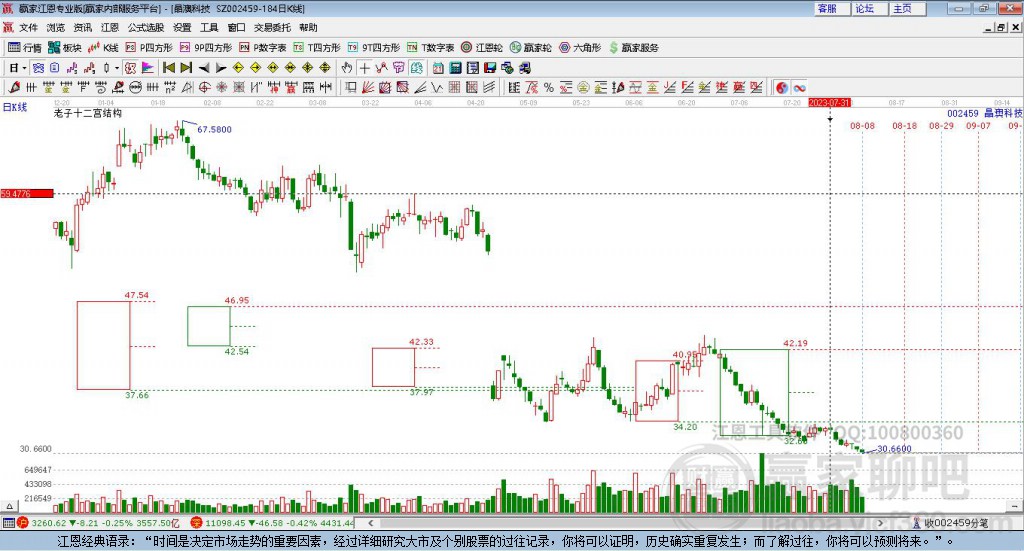Viewport: 1024px width, 551px height.
Task: Open the 窗口 menu
Action: pyautogui.click(x=236, y=27)
